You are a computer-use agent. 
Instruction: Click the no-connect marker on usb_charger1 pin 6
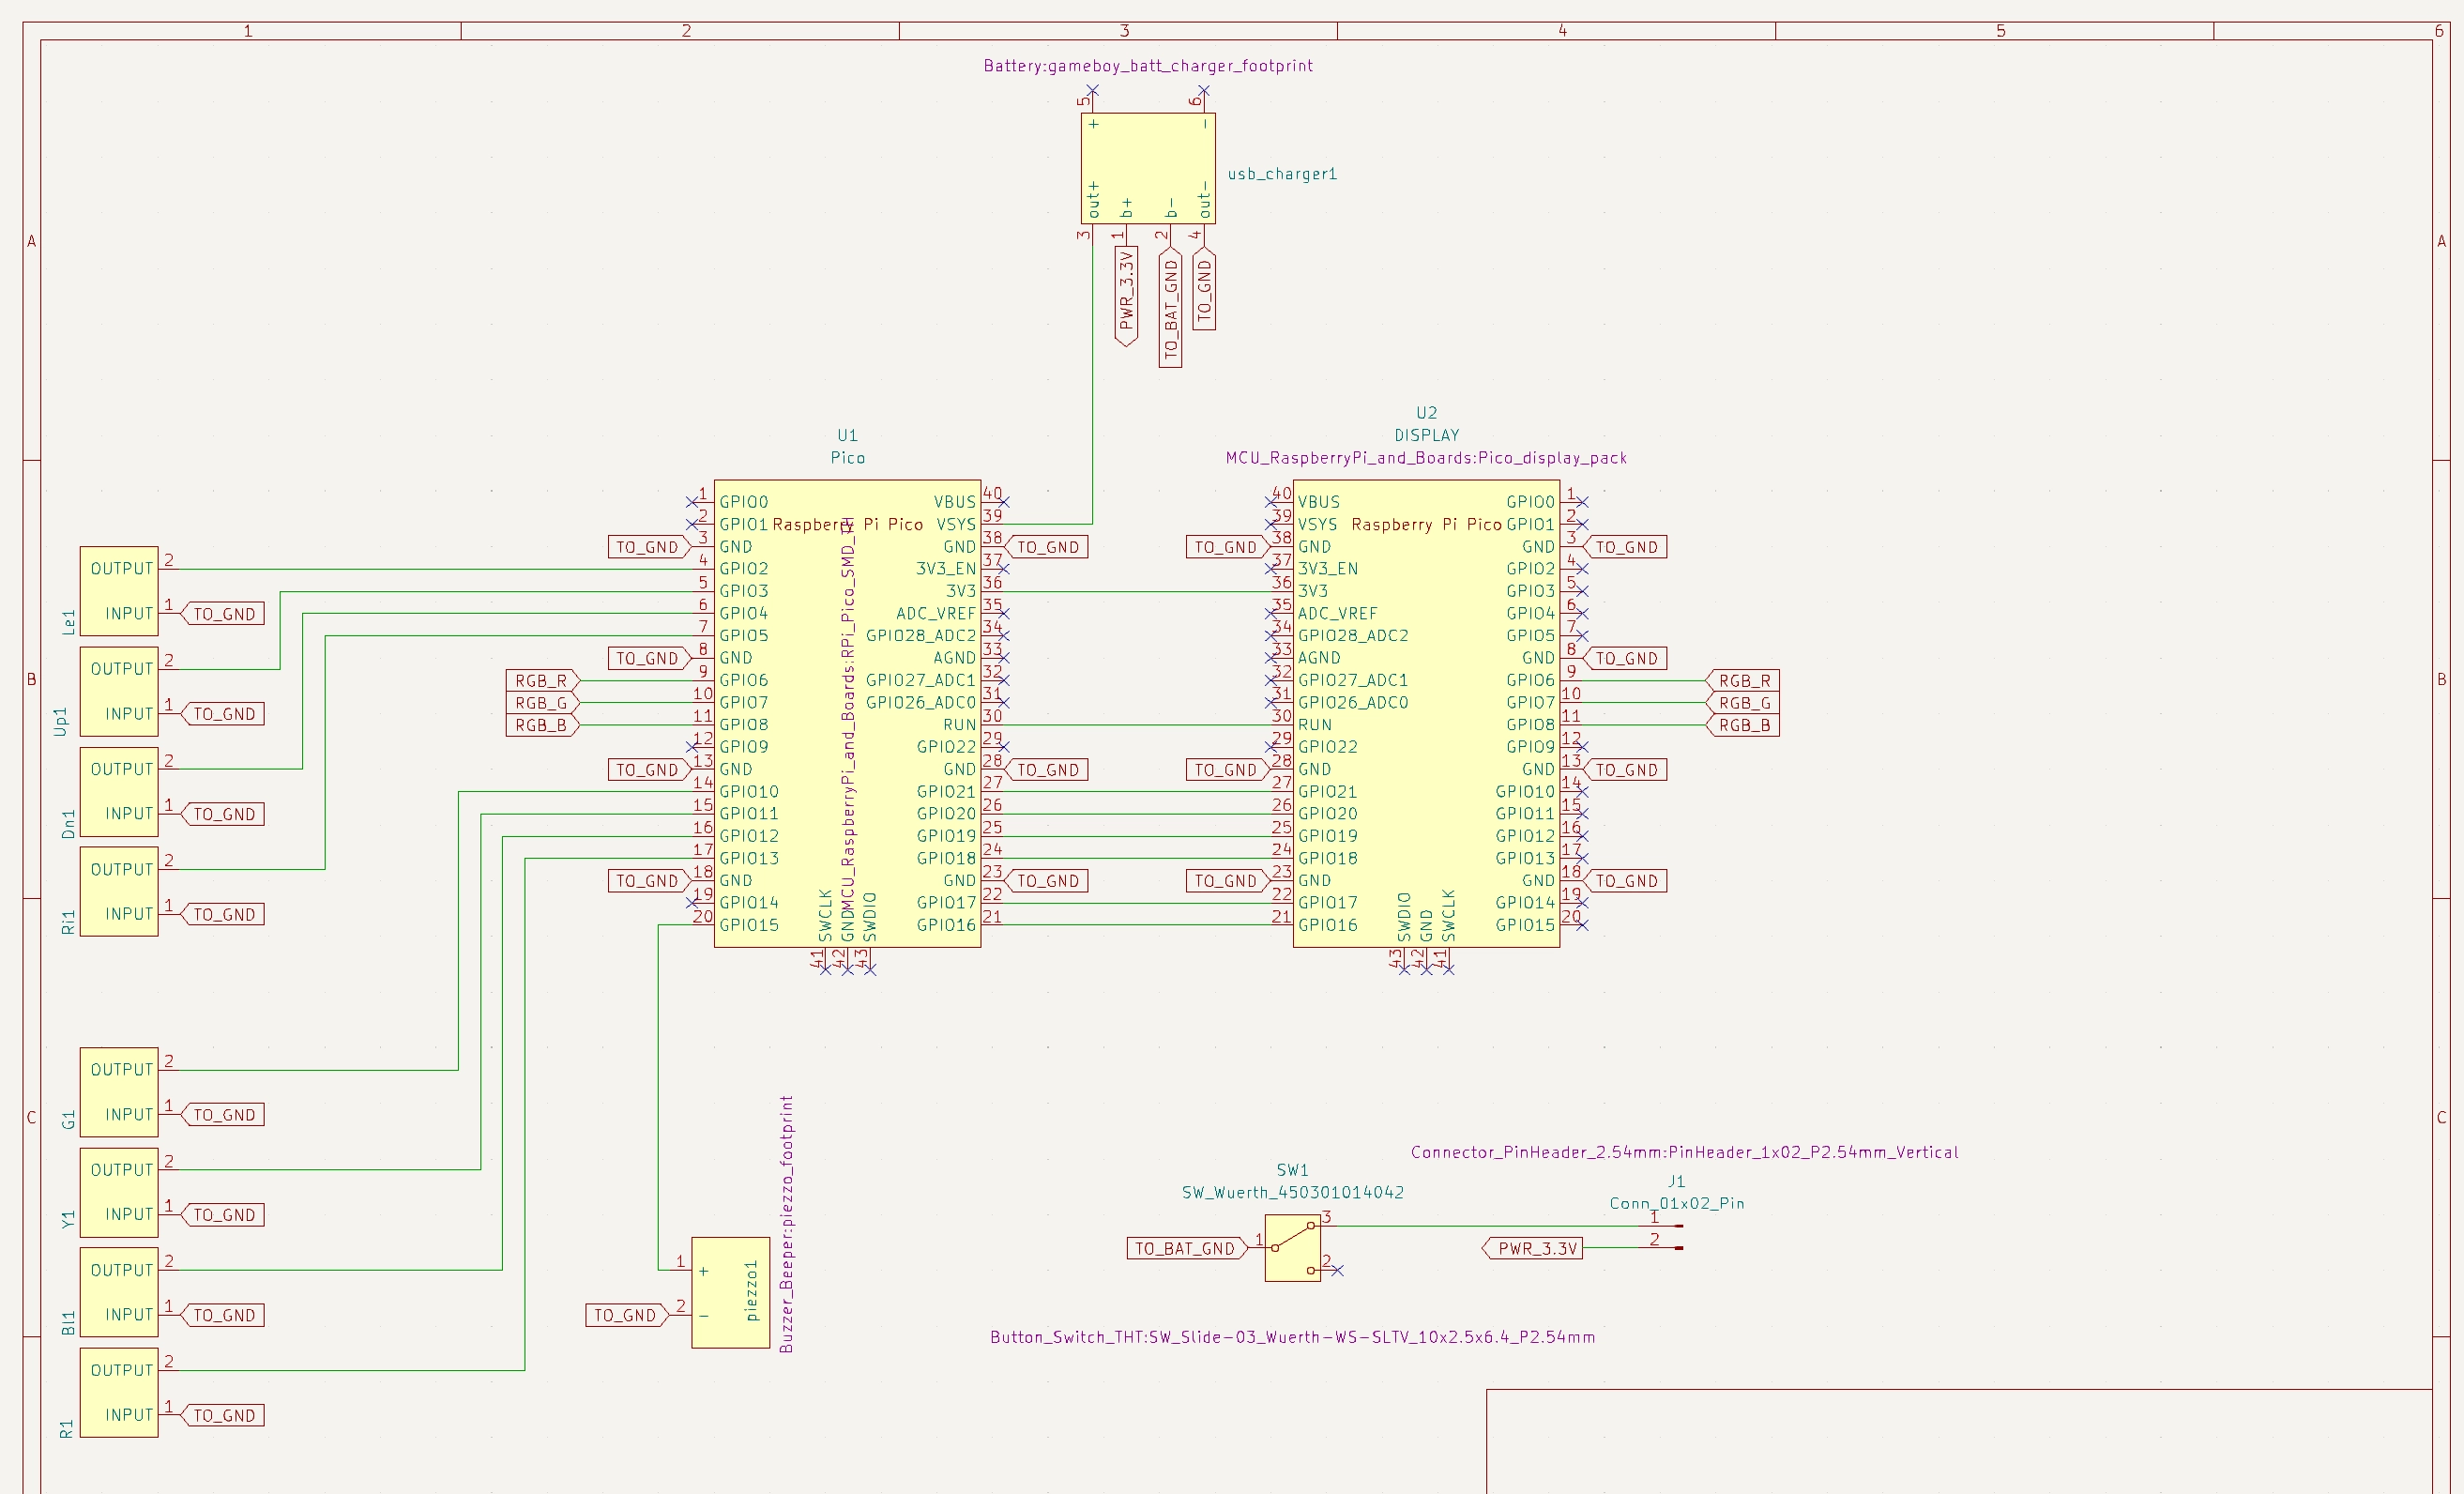(1204, 90)
